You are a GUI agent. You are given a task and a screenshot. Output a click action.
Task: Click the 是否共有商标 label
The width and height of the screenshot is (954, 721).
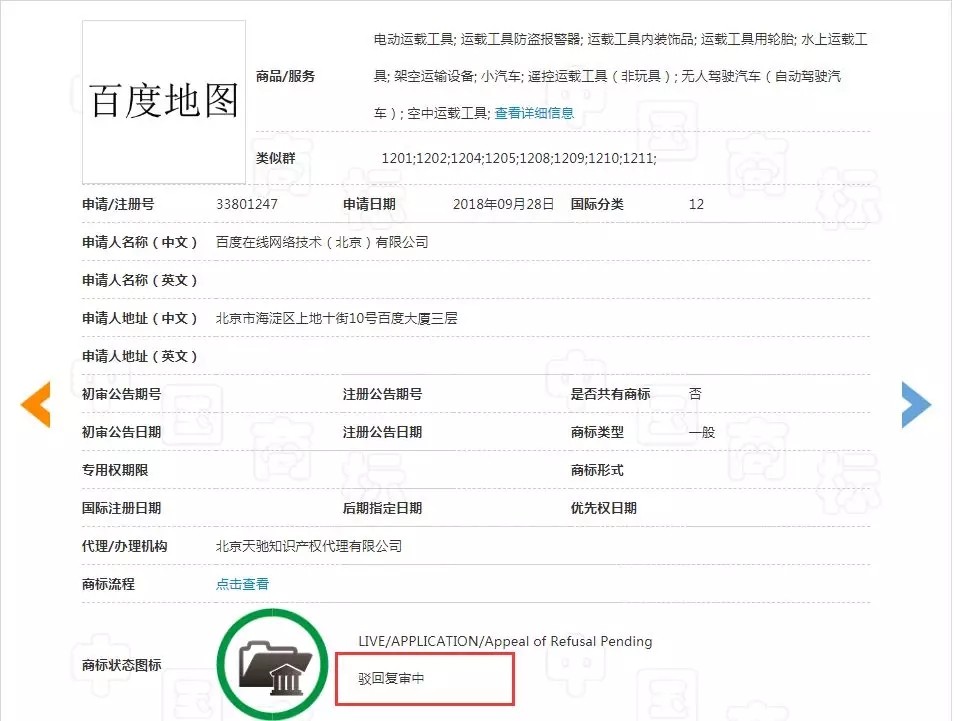point(610,394)
